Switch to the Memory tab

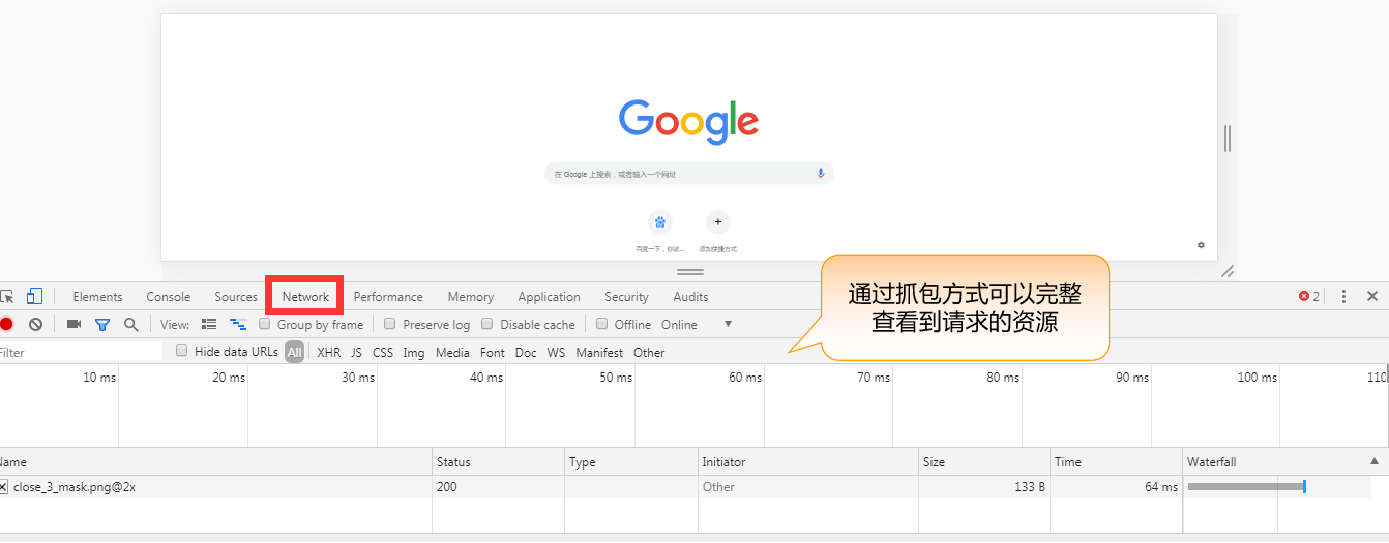click(471, 296)
